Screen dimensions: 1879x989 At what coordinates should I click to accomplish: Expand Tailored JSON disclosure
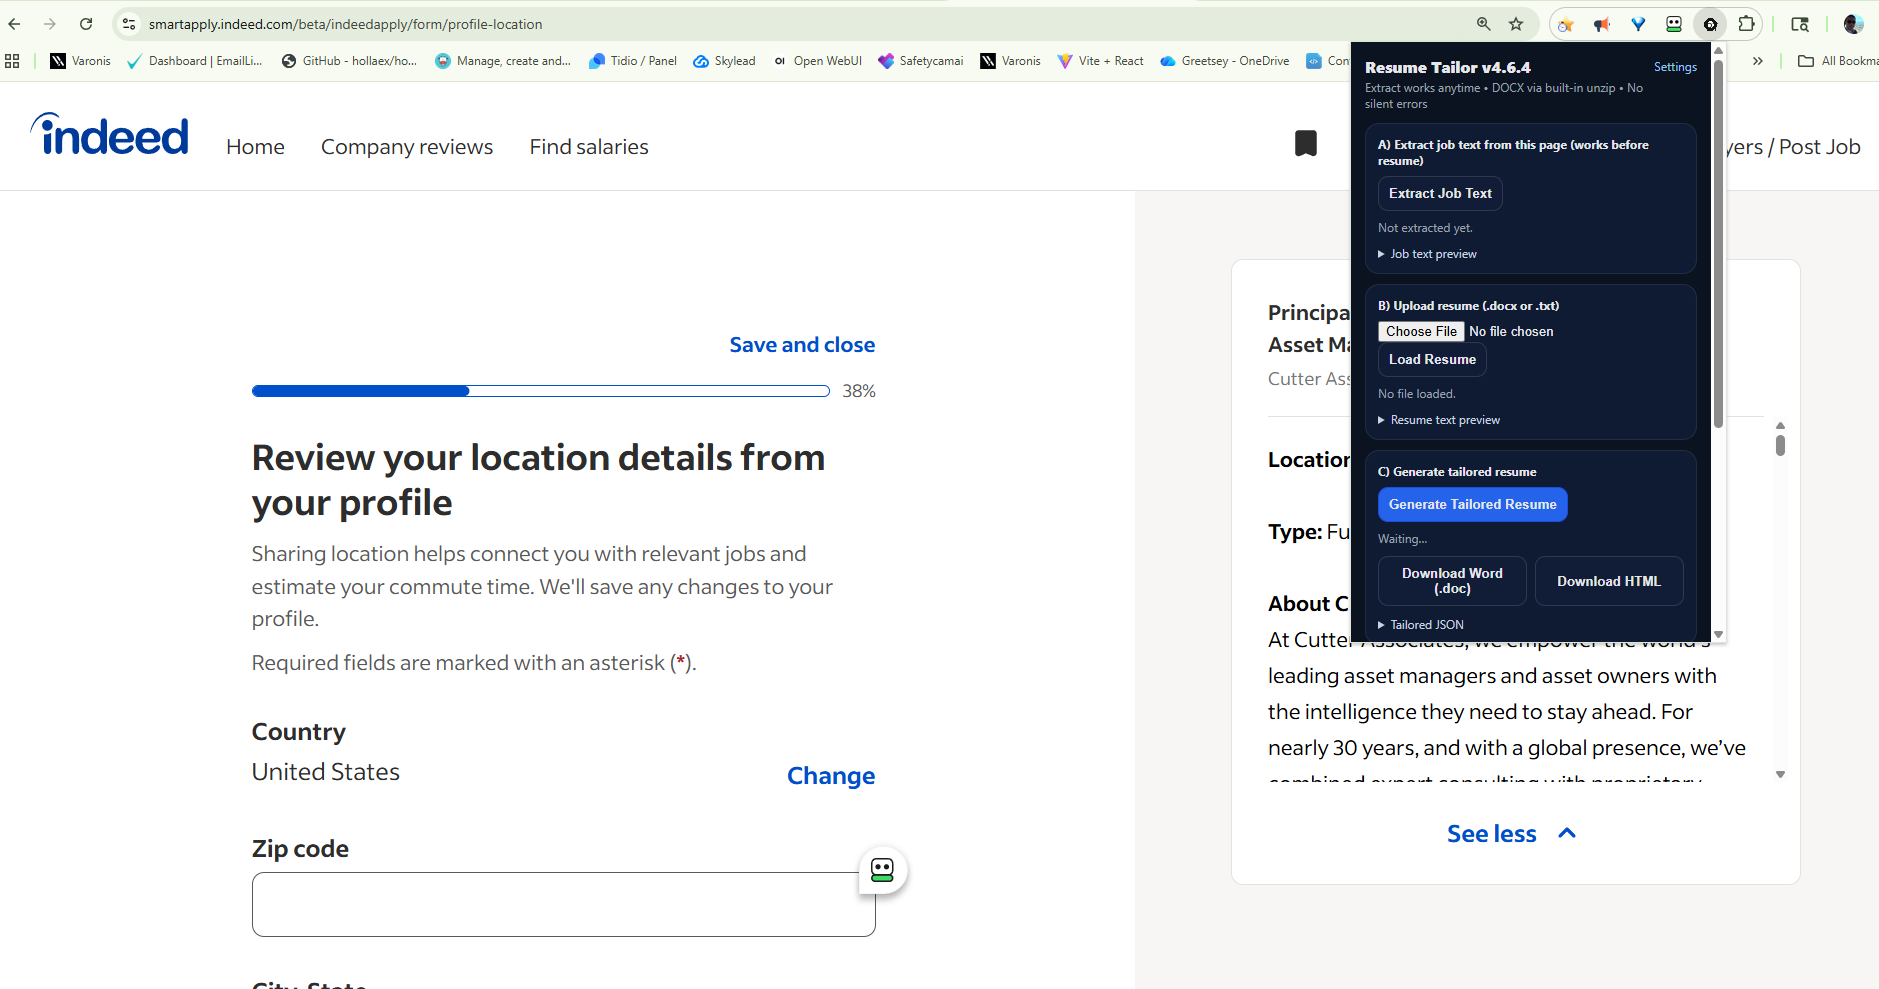(1421, 625)
